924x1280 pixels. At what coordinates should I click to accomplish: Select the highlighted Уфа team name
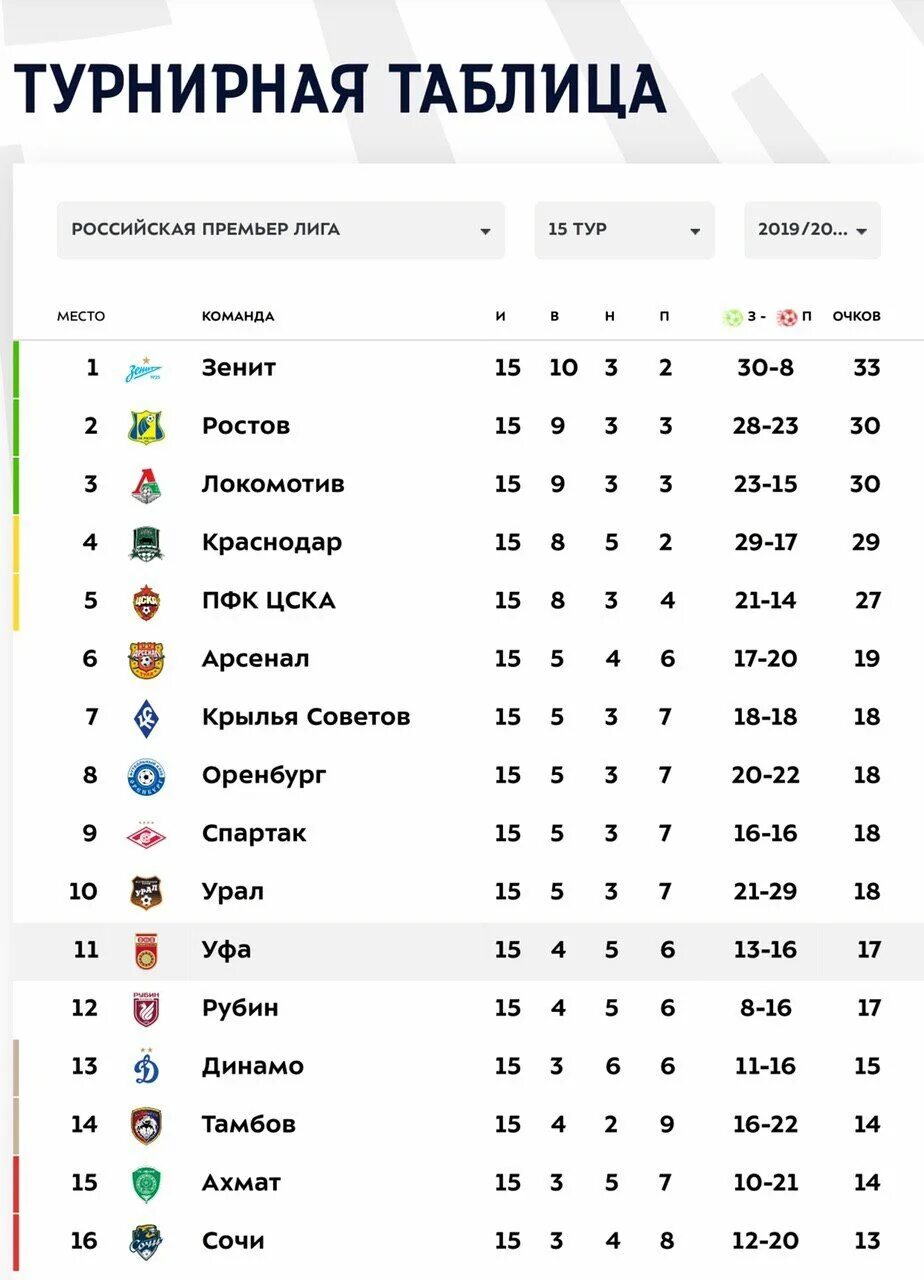[x=226, y=950]
